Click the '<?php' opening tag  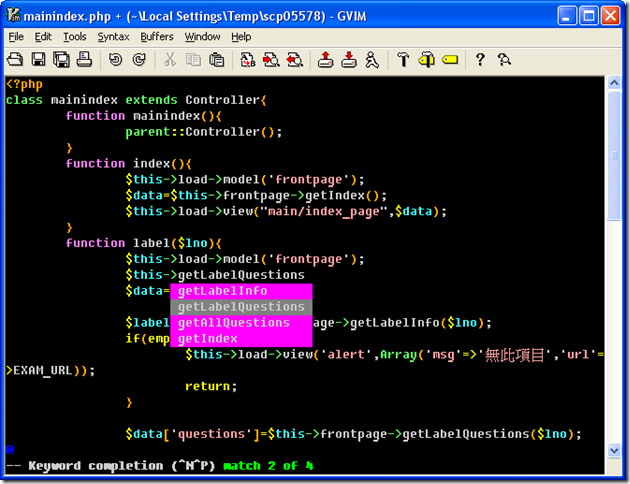[x=24, y=84]
